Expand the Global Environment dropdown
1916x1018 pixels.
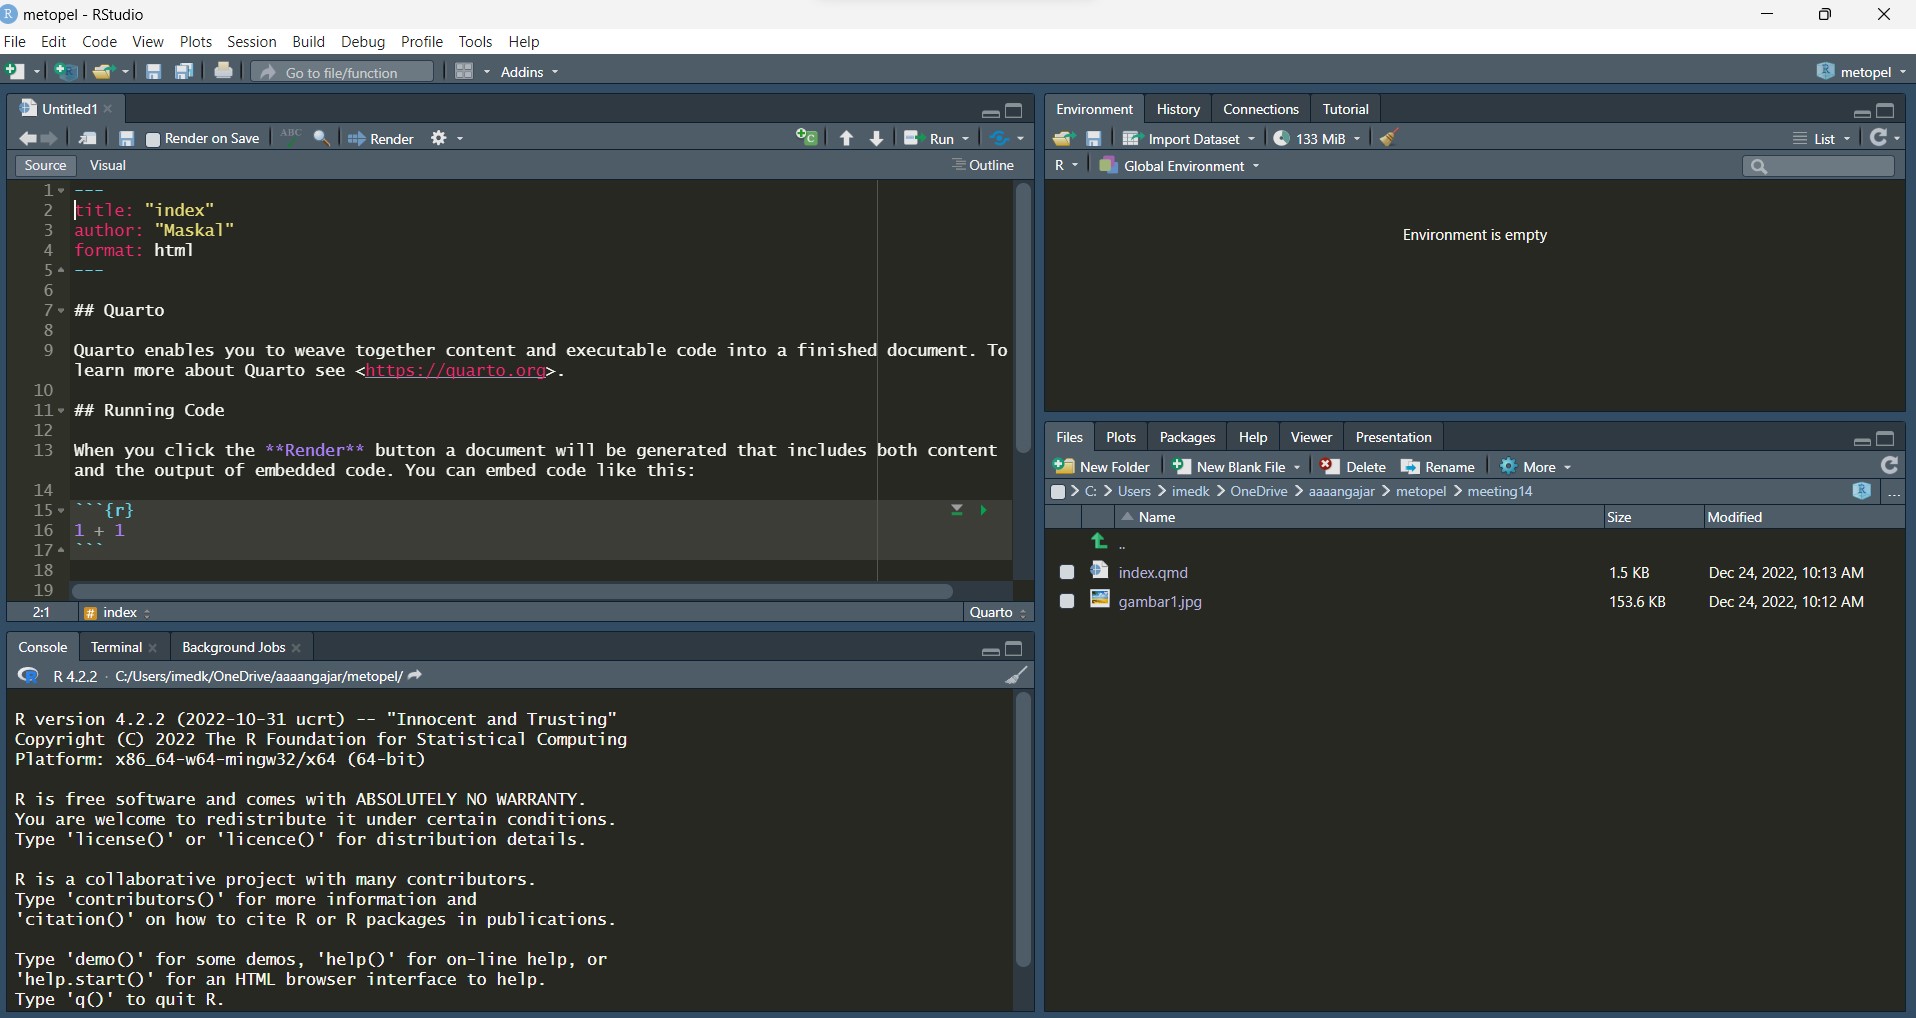1180,166
